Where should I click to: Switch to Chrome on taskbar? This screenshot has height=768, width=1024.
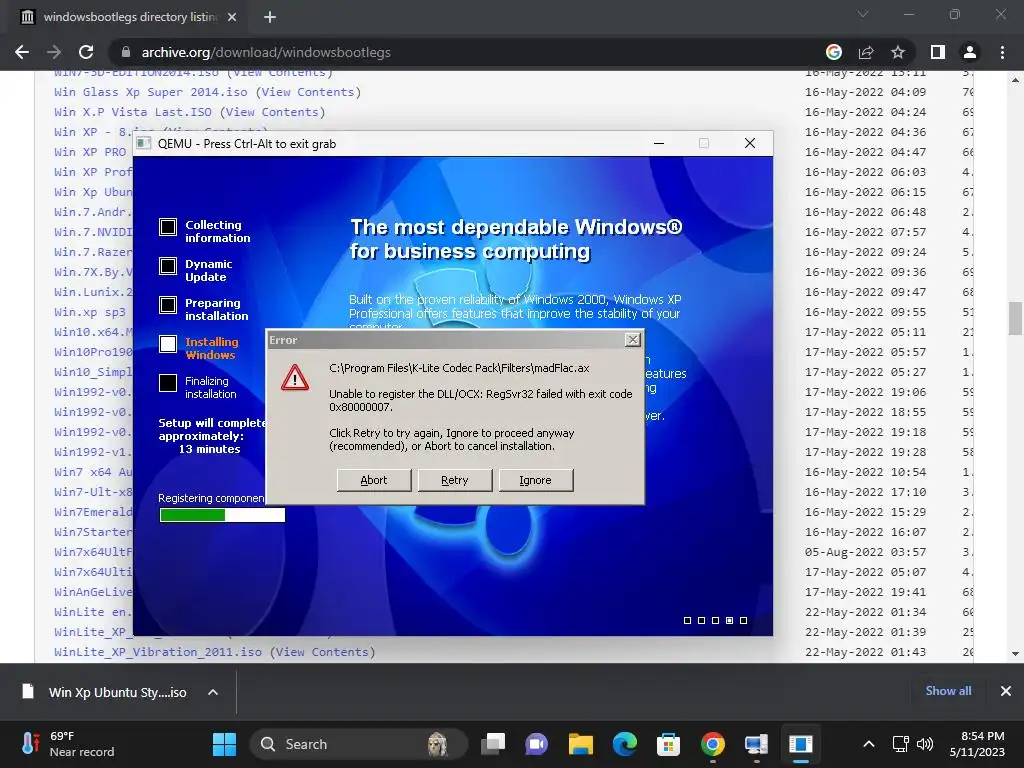point(712,744)
